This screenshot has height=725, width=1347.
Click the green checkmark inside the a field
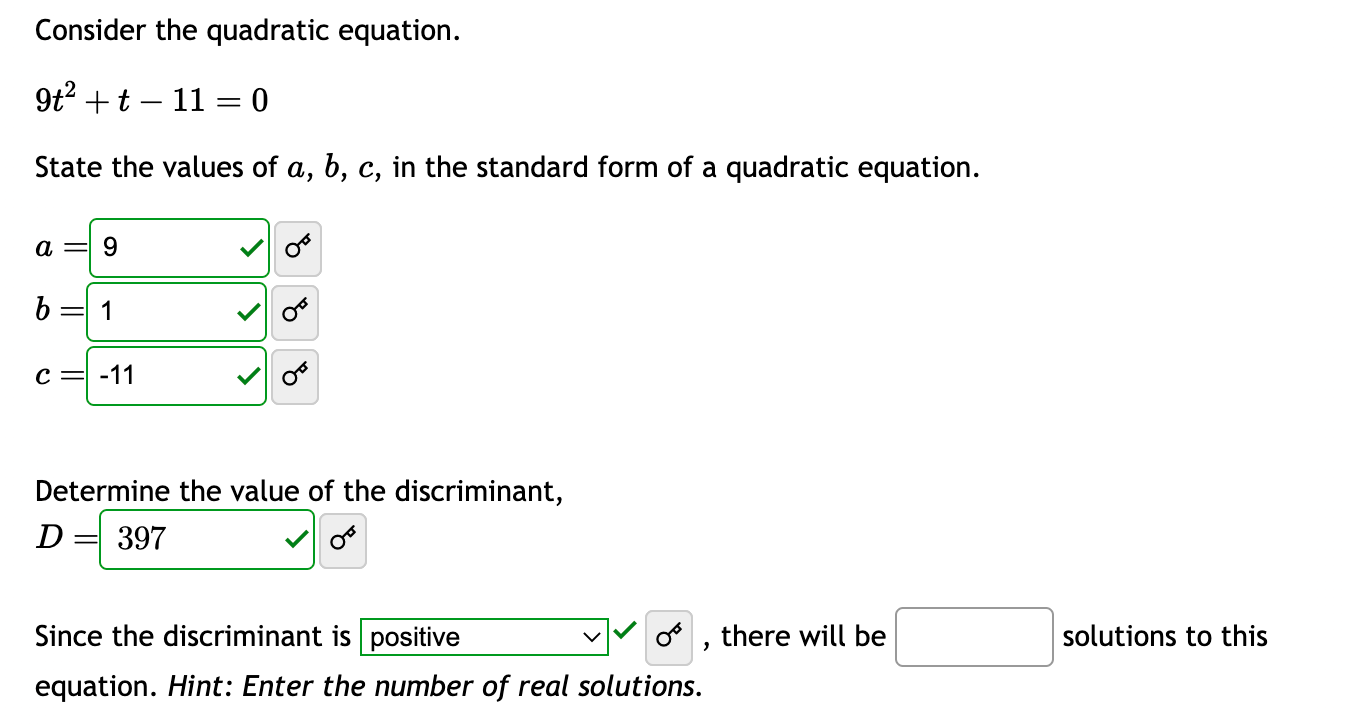click(250, 248)
